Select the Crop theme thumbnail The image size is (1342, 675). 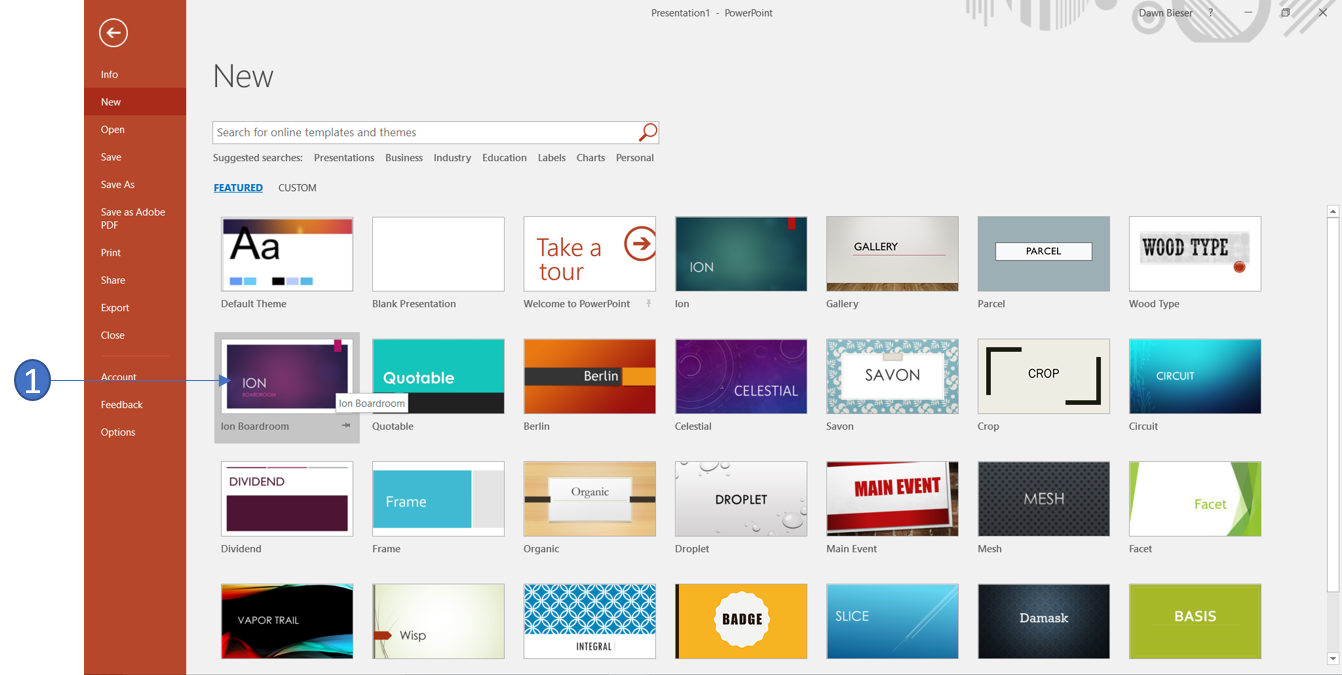1044,376
